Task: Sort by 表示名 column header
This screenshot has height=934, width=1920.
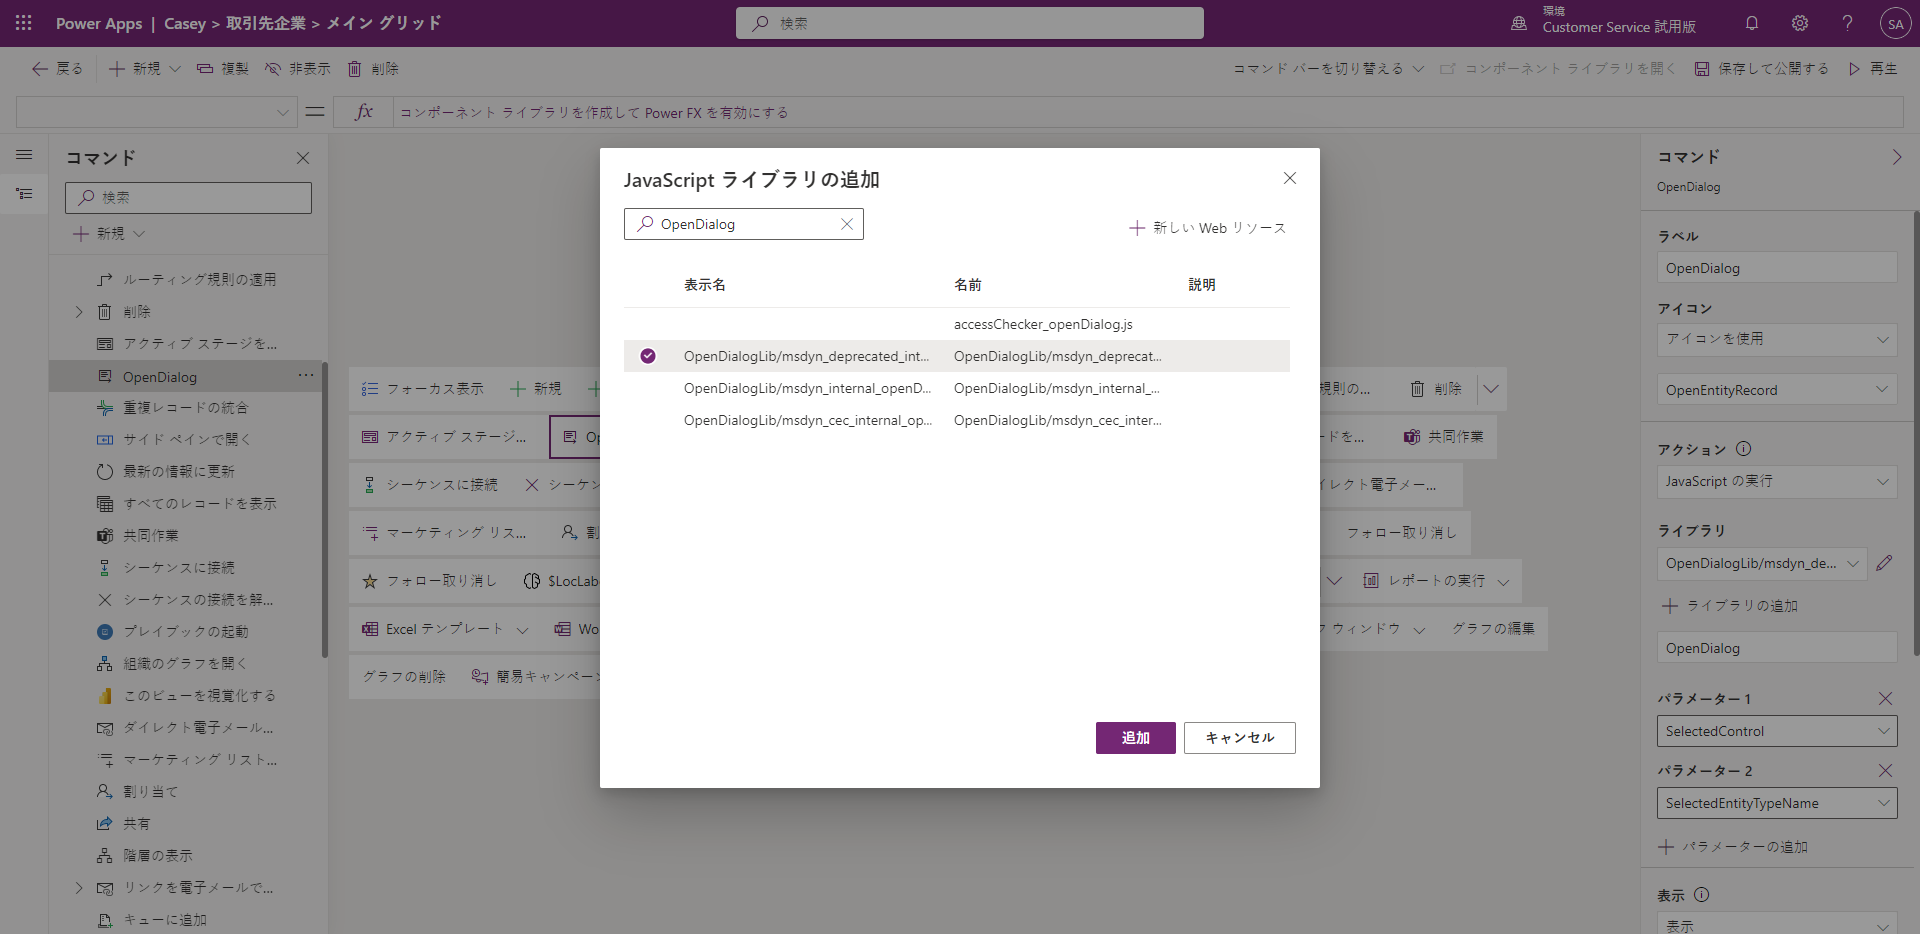Action: point(705,285)
